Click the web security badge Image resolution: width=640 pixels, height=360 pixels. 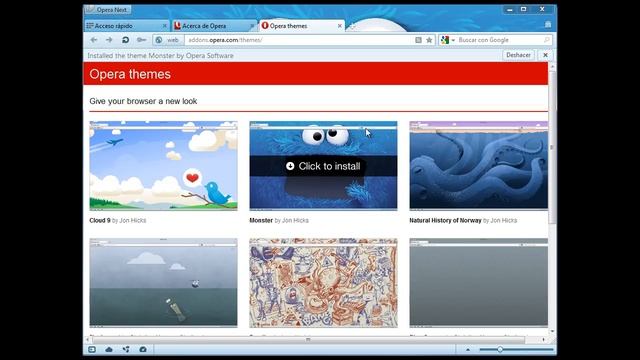tap(168, 40)
